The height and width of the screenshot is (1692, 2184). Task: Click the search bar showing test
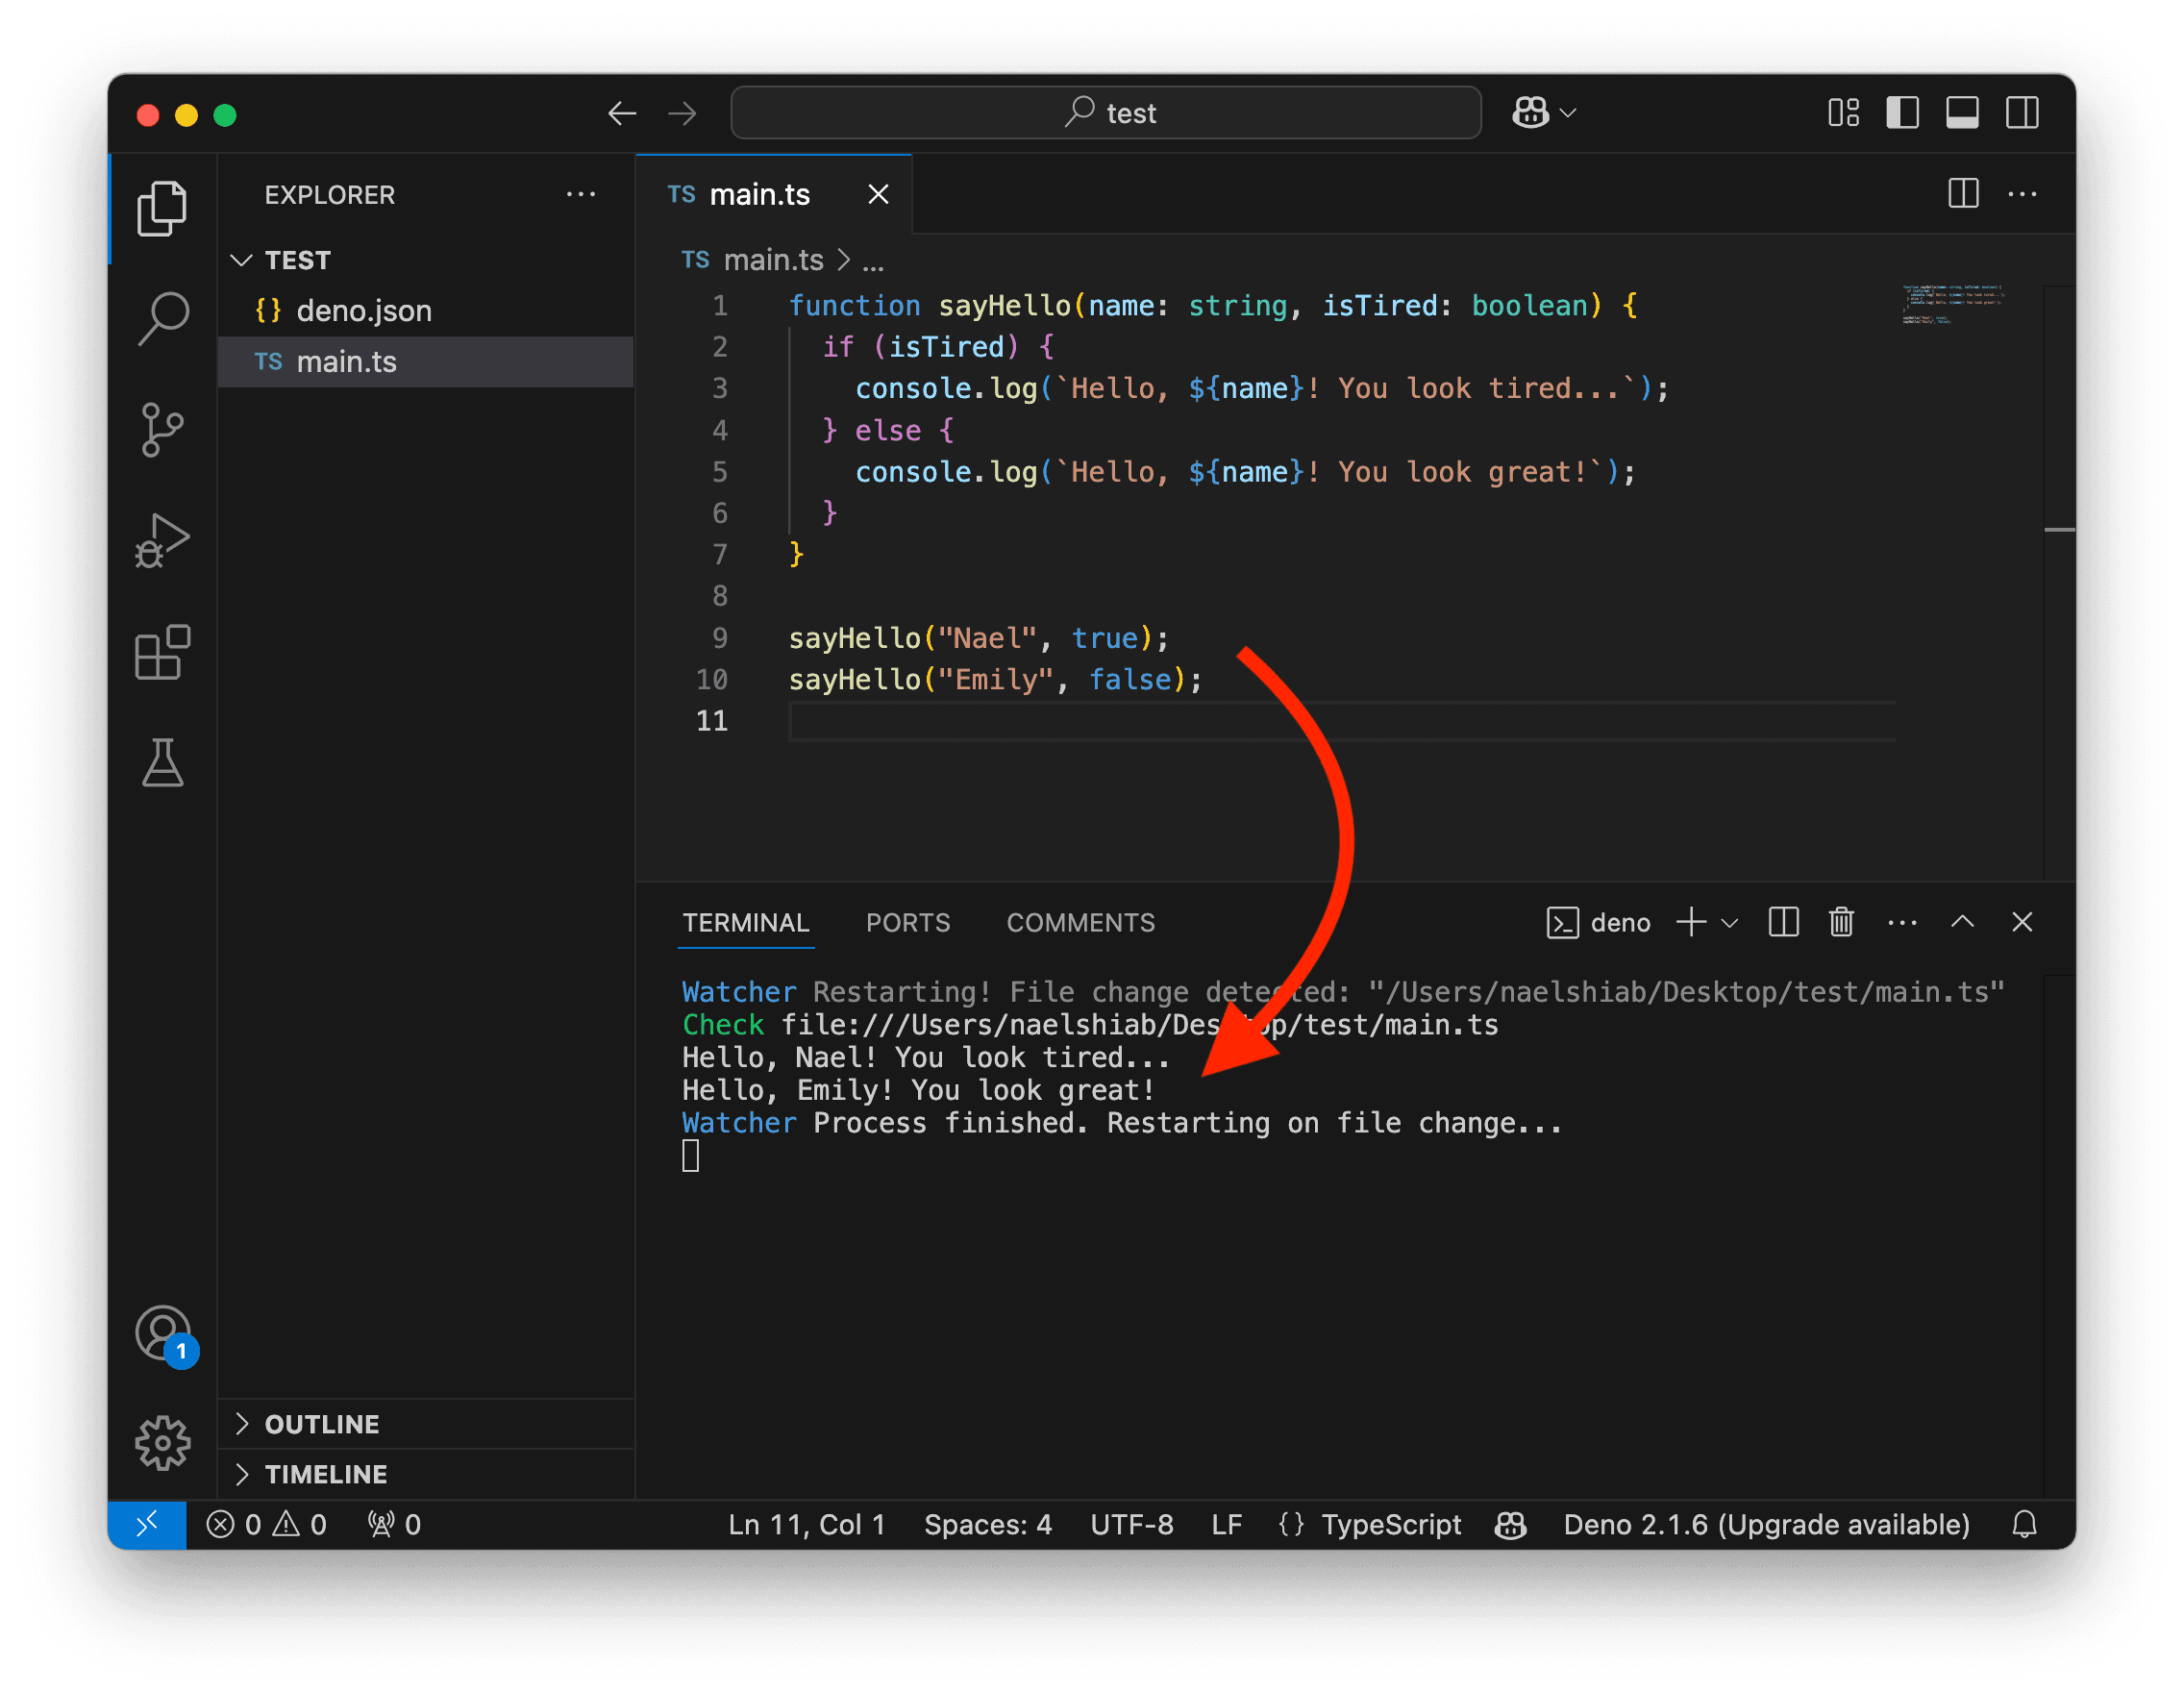(1106, 113)
